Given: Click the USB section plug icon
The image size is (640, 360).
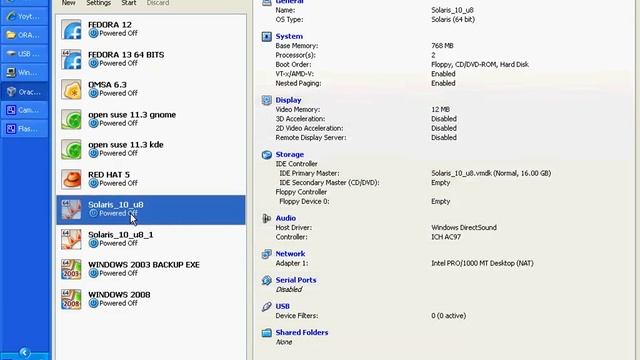Looking at the screenshot, I should (x=267, y=307).
